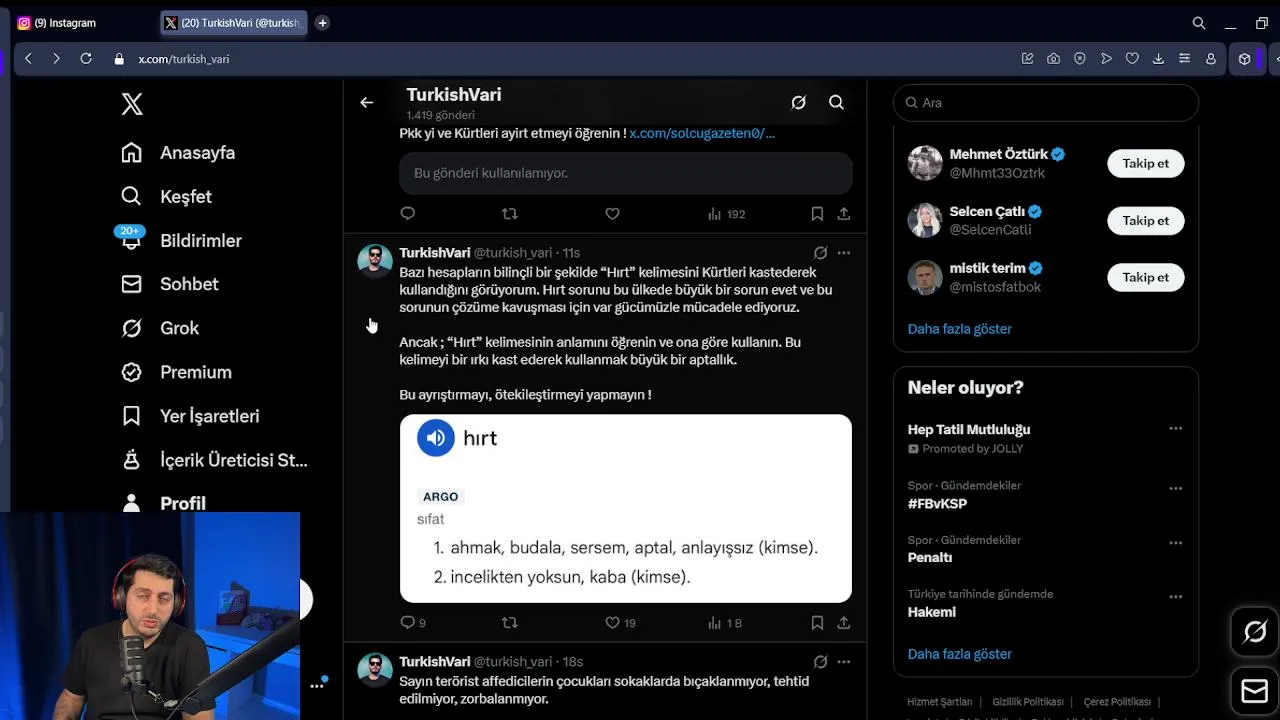Screen dimensions: 1280x720
Task: Click browser heart bookmark icon
Action: pyautogui.click(x=1132, y=59)
